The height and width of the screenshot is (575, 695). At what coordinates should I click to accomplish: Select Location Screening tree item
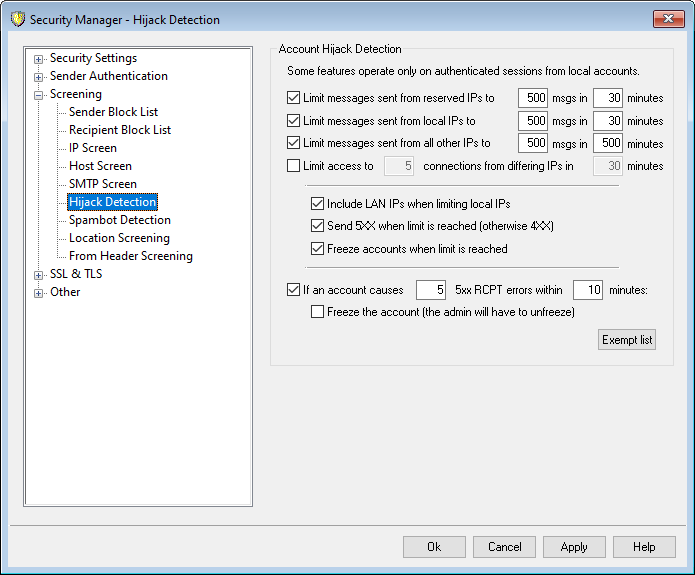click(119, 238)
